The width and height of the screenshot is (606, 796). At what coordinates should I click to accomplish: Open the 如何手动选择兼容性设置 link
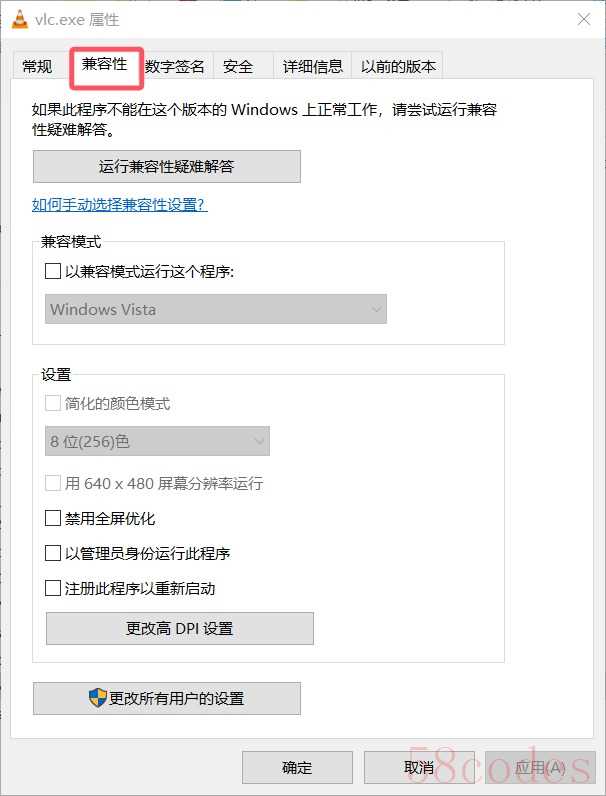coord(119,205)
